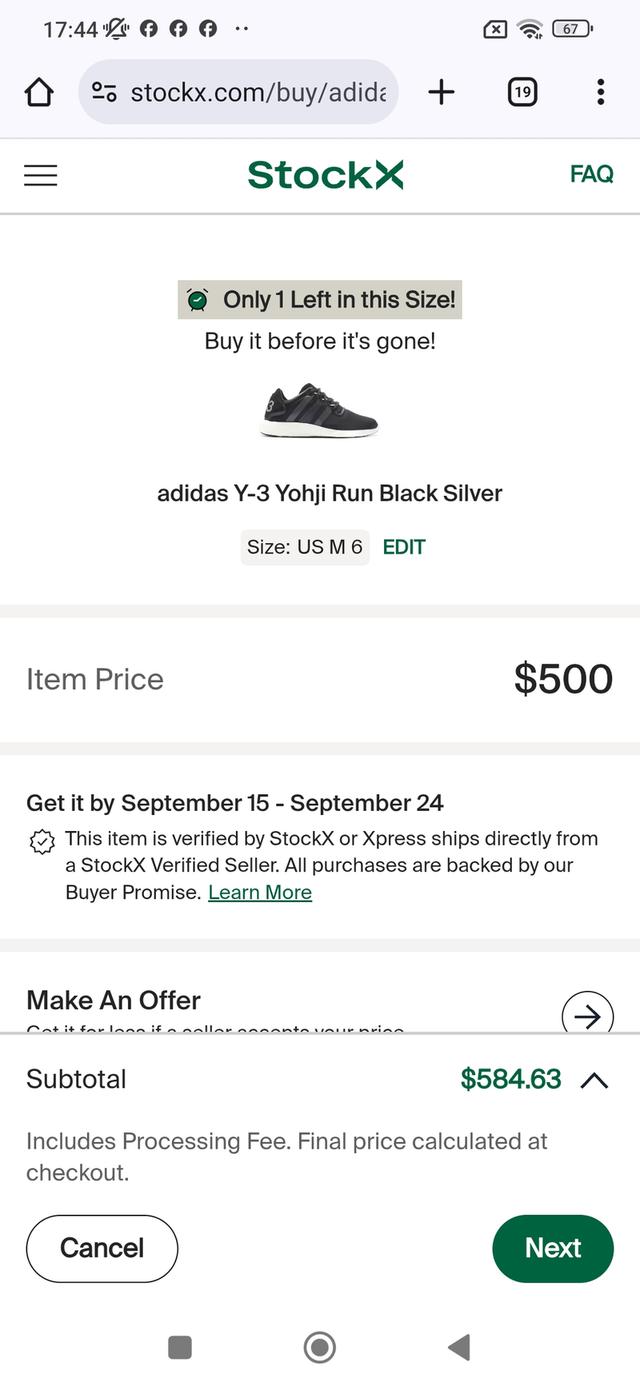Open the StockX hamburger menu

tap(41, 175)
